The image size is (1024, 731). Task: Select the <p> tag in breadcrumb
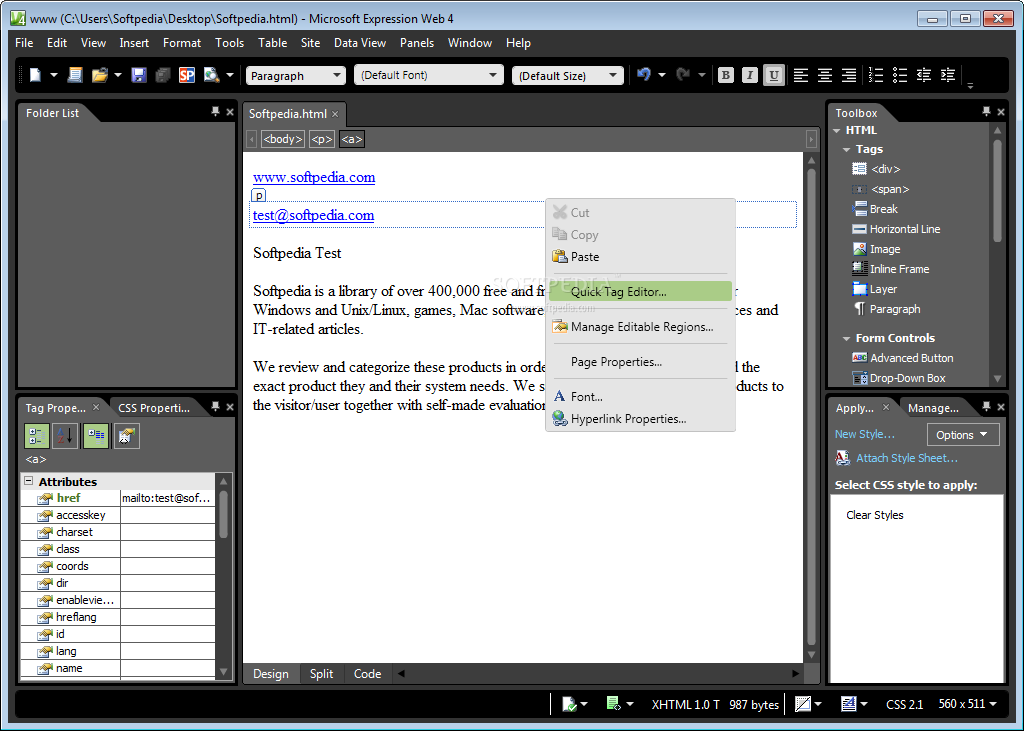[x=322, y=139]
